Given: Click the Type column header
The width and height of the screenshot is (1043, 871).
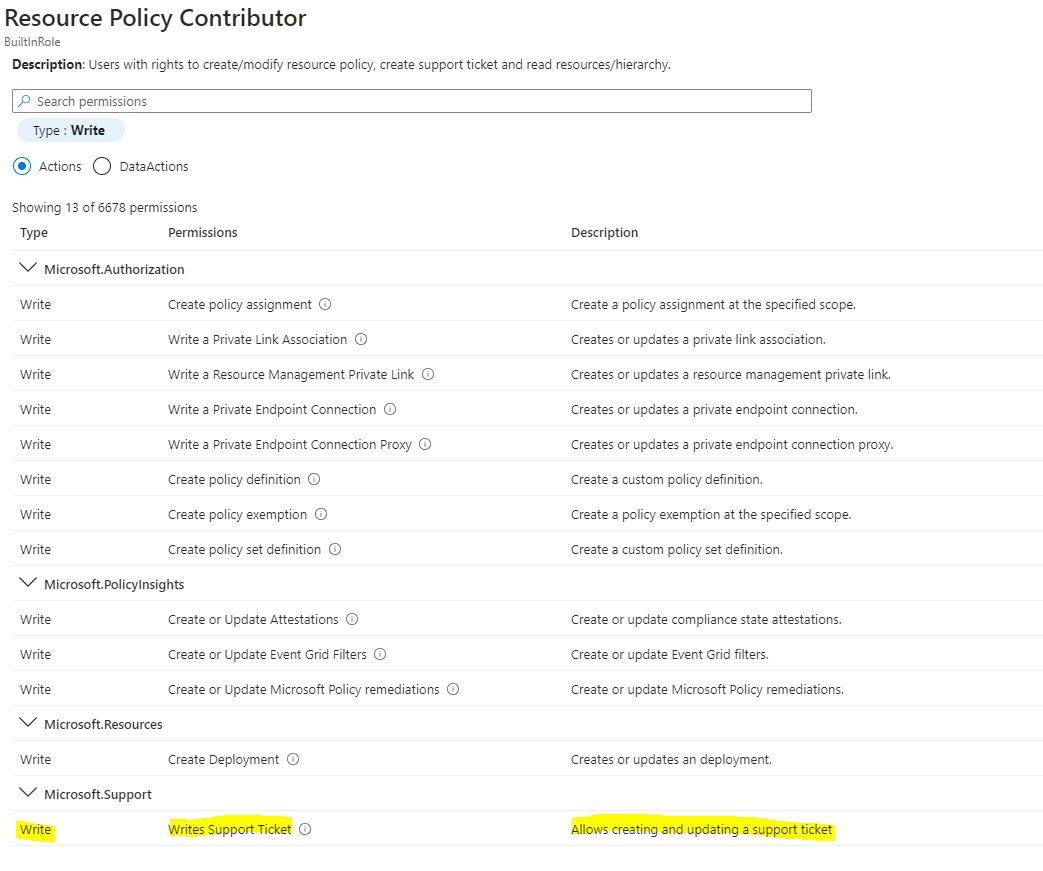Looking at the screenshot, I should pyautogui.click(x=34, y=233).
